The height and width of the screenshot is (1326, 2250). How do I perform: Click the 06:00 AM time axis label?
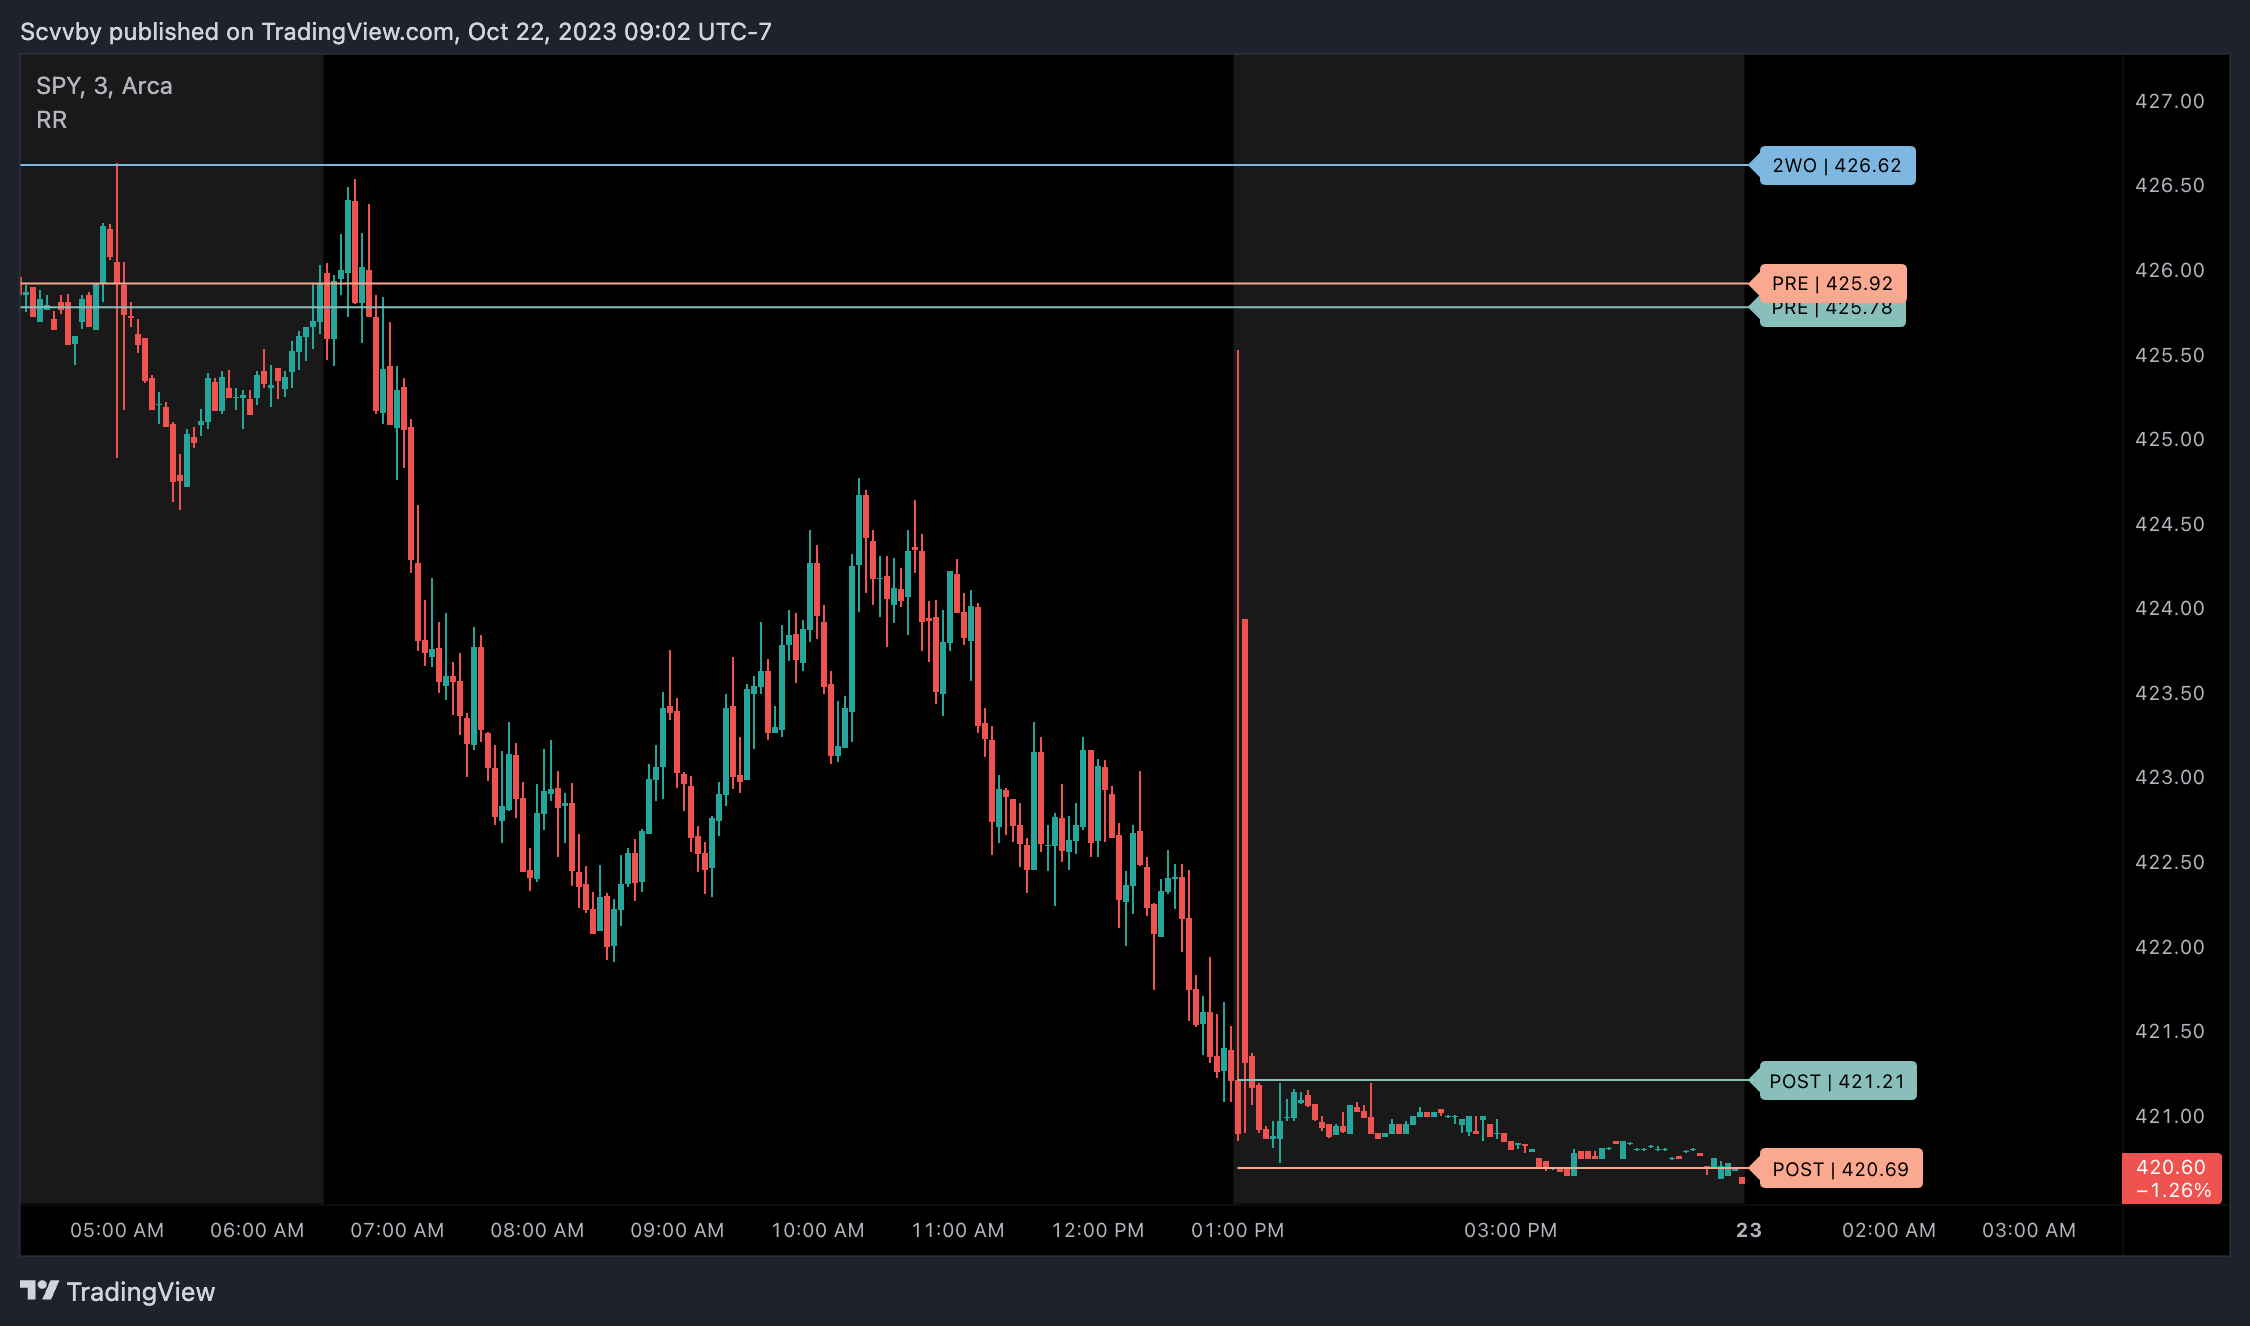(257, 1230)
